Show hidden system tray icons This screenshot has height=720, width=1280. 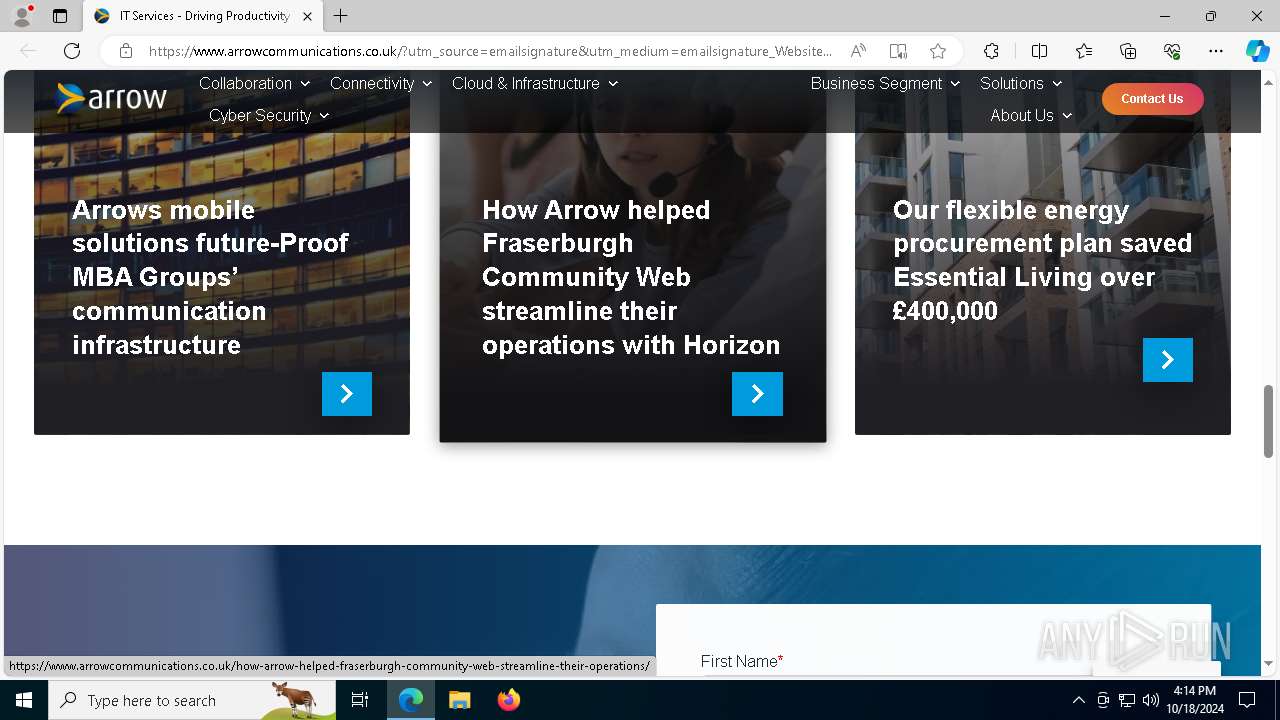click(x=1078, y=700)
